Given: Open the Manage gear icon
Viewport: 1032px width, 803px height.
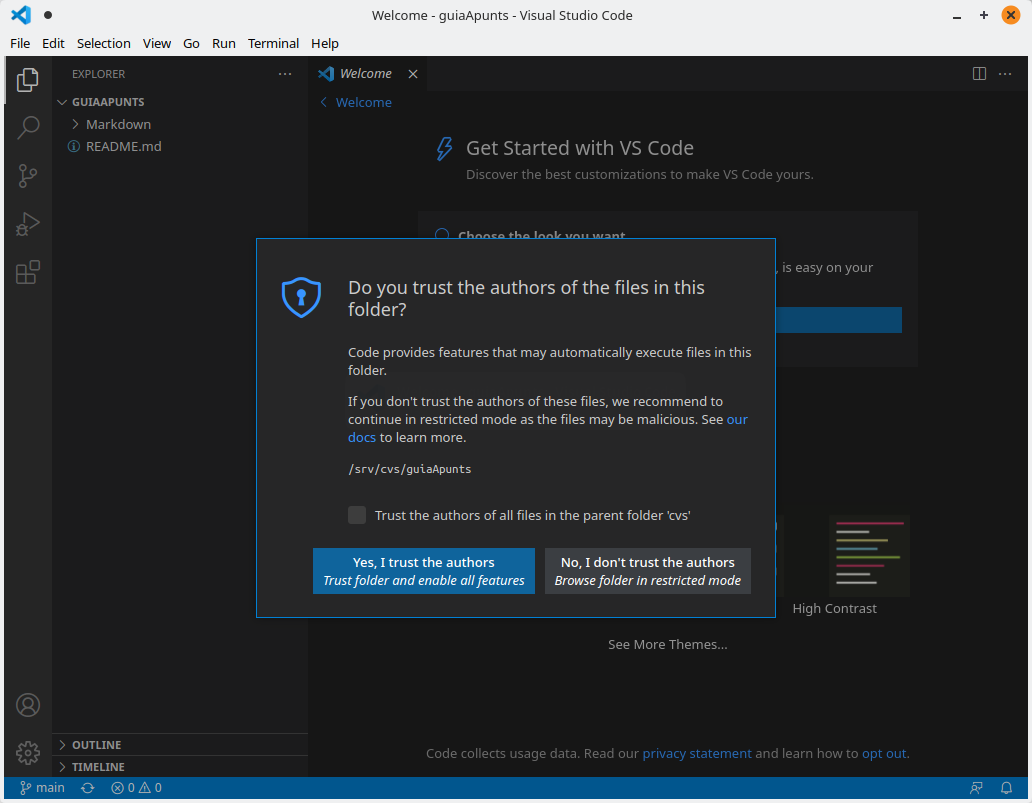Looking at the screenshot, I should (x=28, y=753).
